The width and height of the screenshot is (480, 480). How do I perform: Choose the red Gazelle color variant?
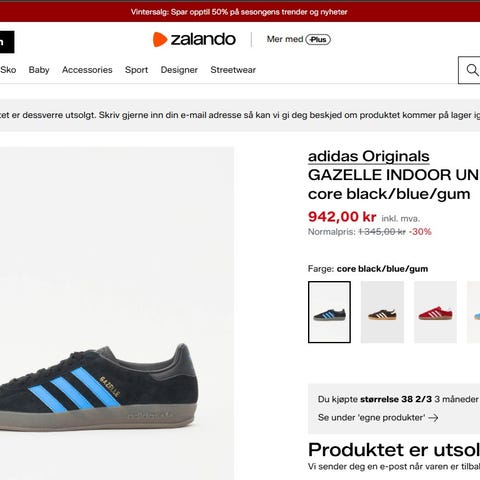click(435, 312)
